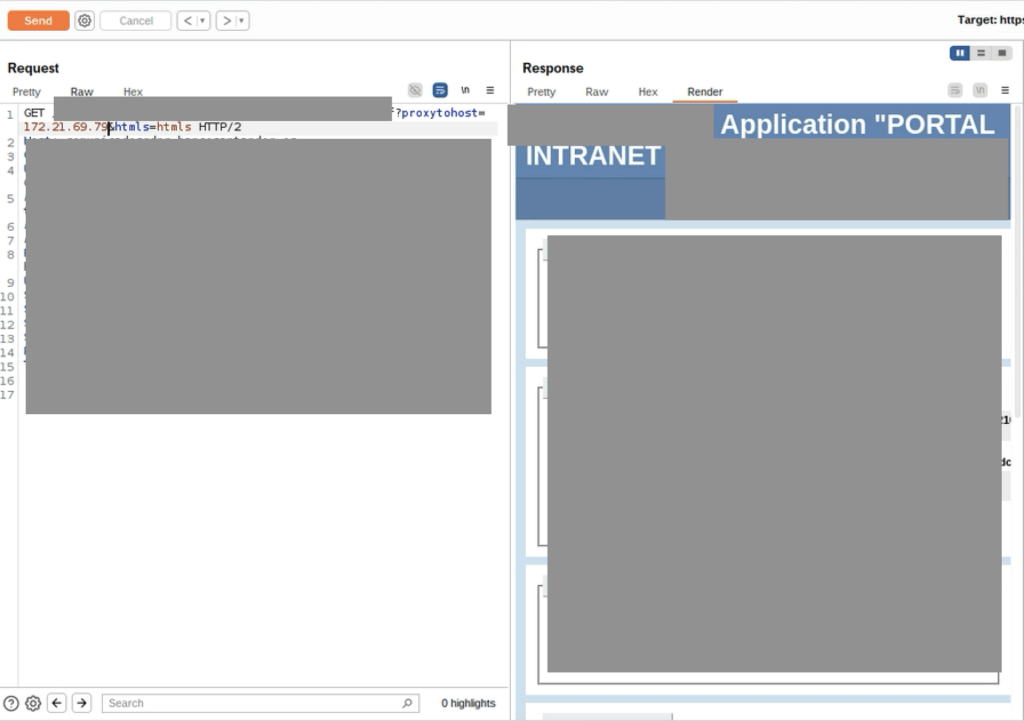Viewport: 1024px width, 721px height.
Task: Click the Send request button
Action: [38, 21]
